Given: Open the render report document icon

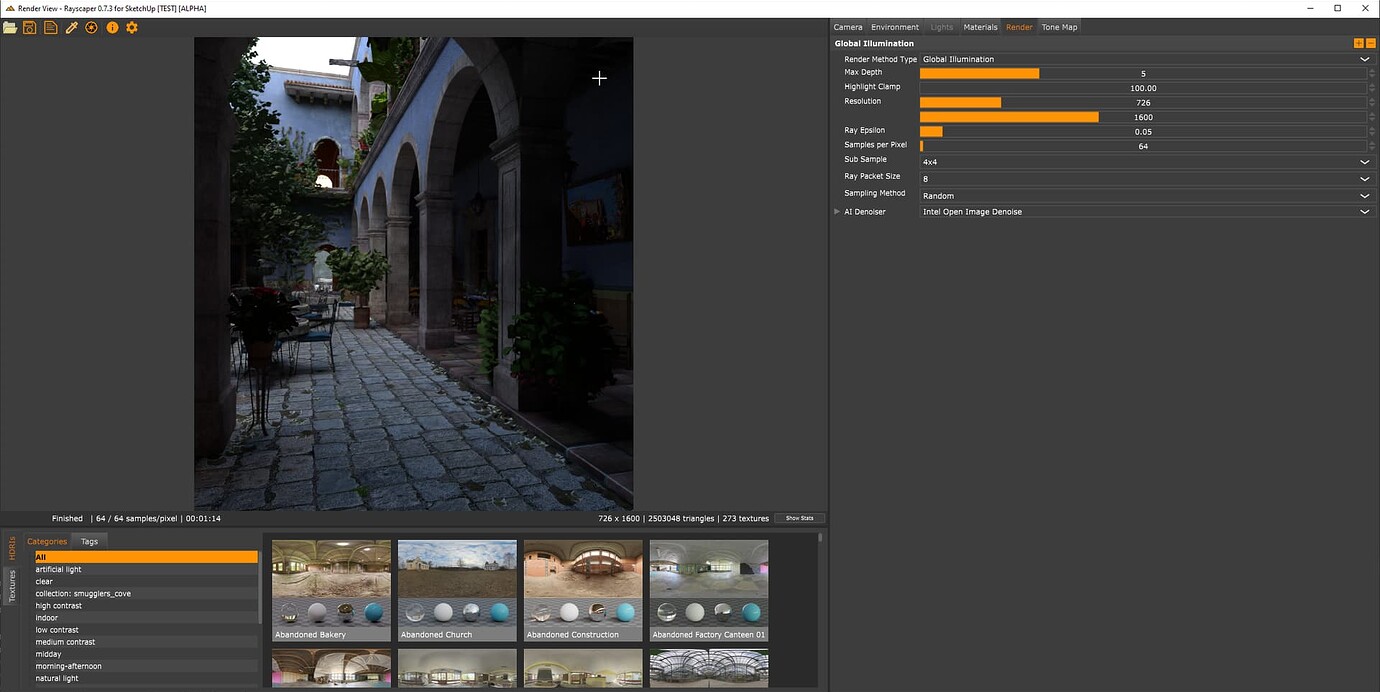Looking at the screenshot, I should coord(50,27).
